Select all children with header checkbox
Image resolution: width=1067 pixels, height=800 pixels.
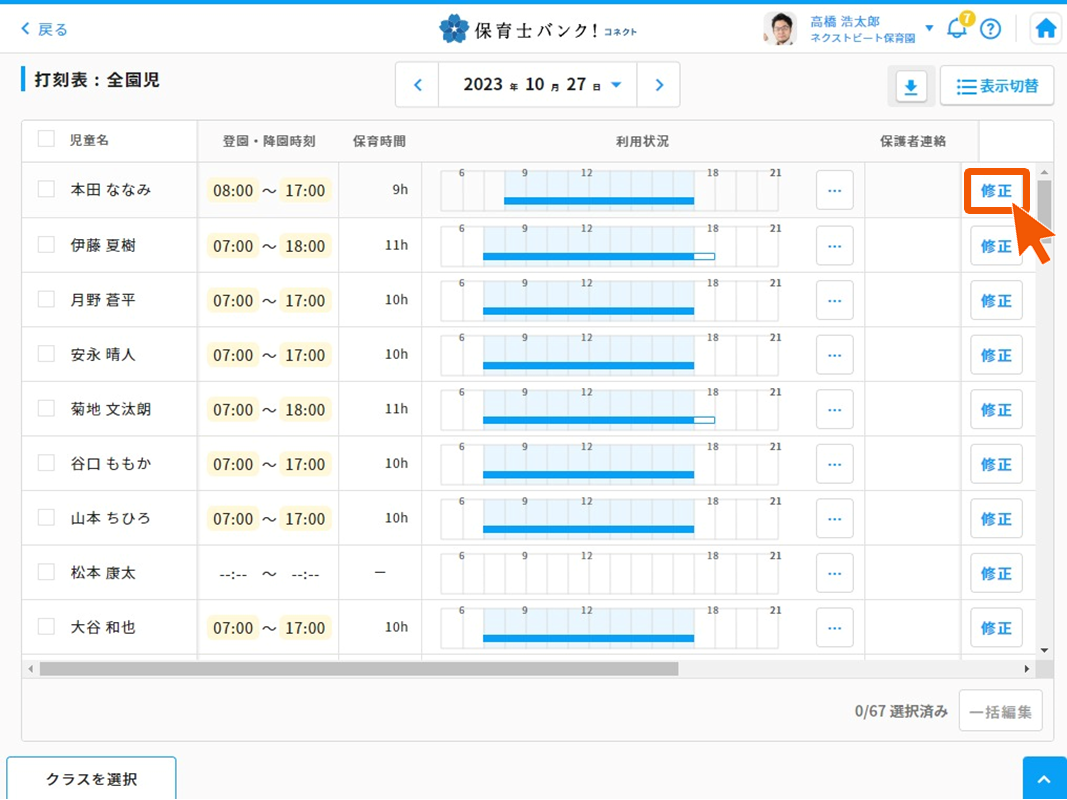coord(46,139)
